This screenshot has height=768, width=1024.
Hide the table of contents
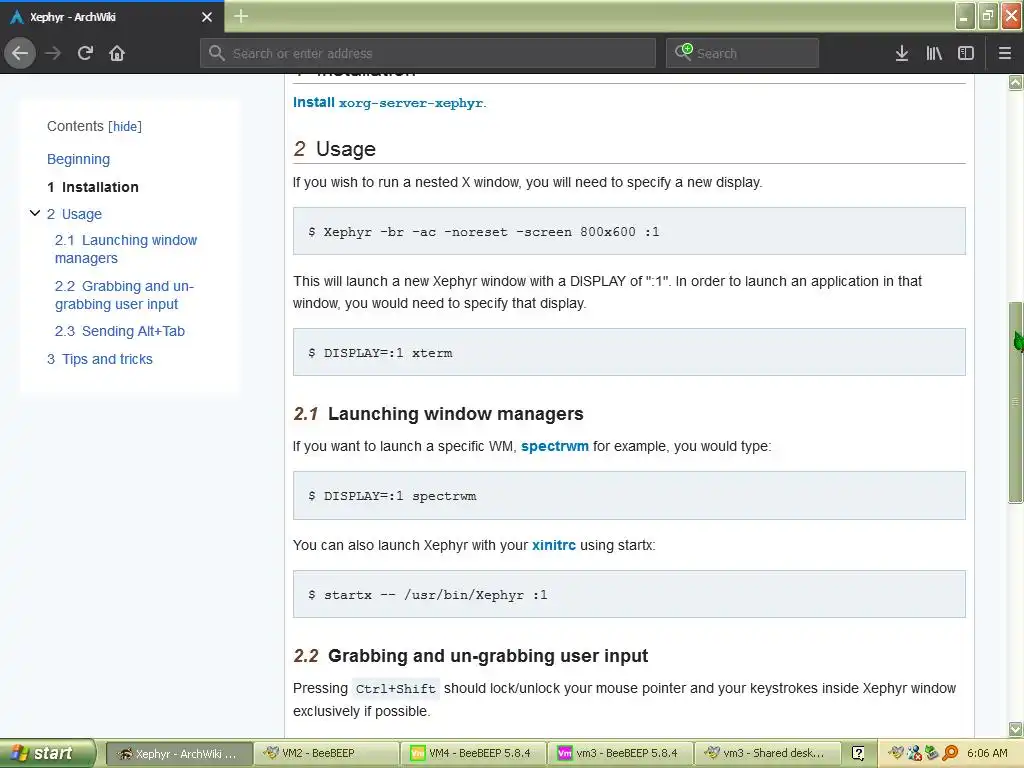(x=125, y=126)
